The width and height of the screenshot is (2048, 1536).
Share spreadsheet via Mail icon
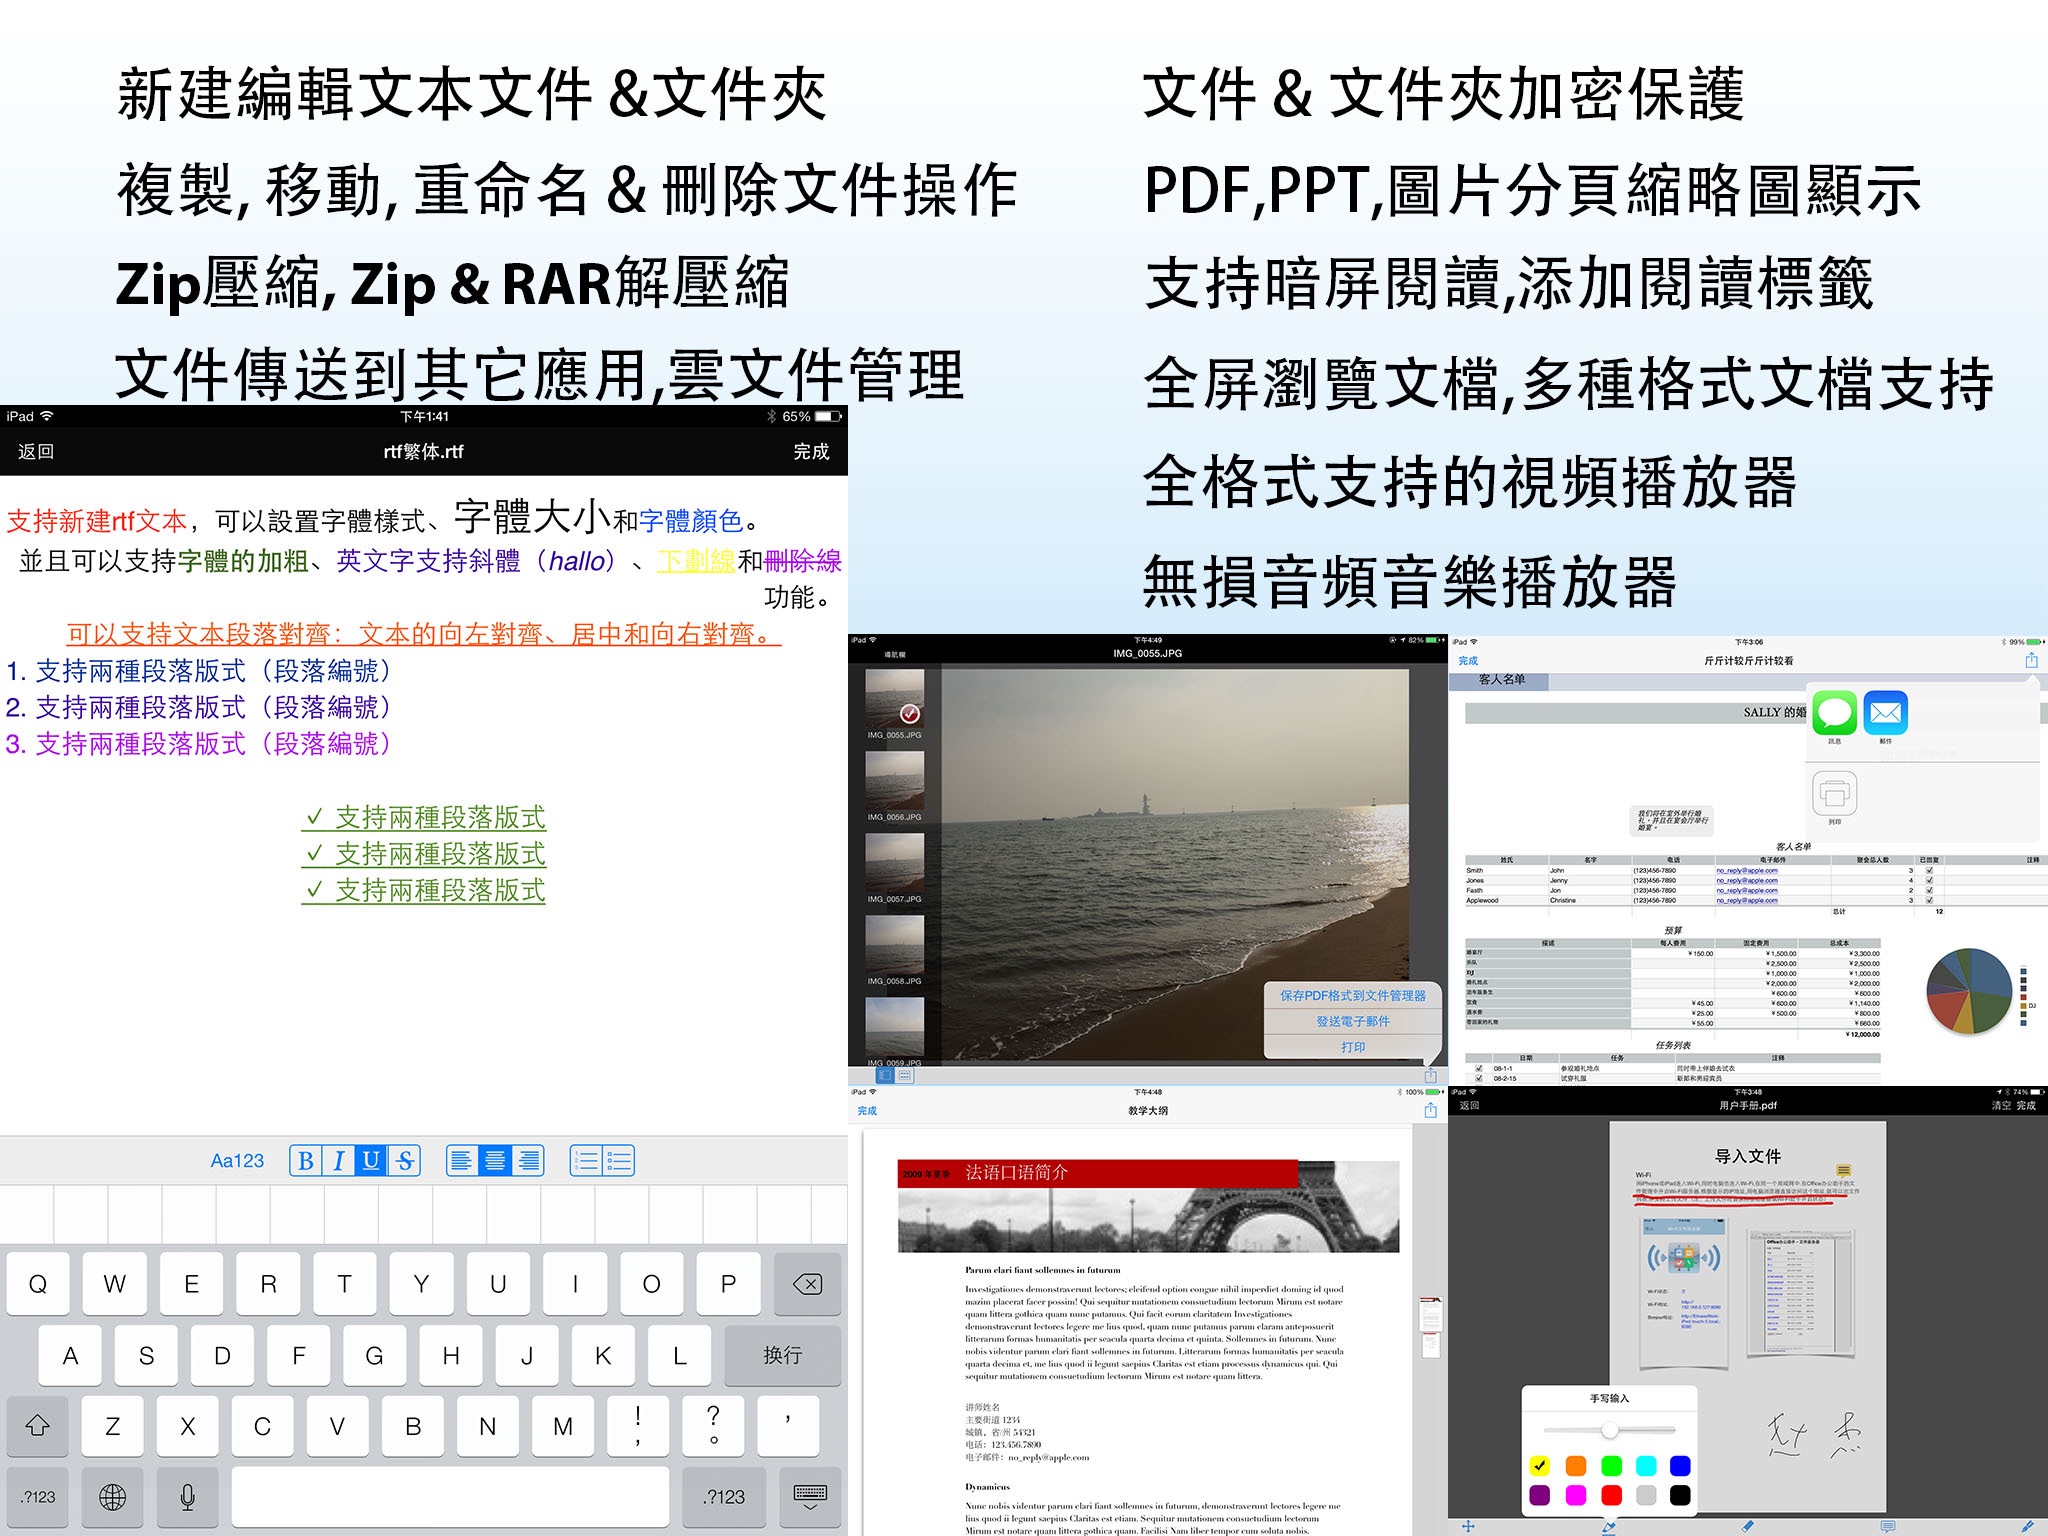1885,713
